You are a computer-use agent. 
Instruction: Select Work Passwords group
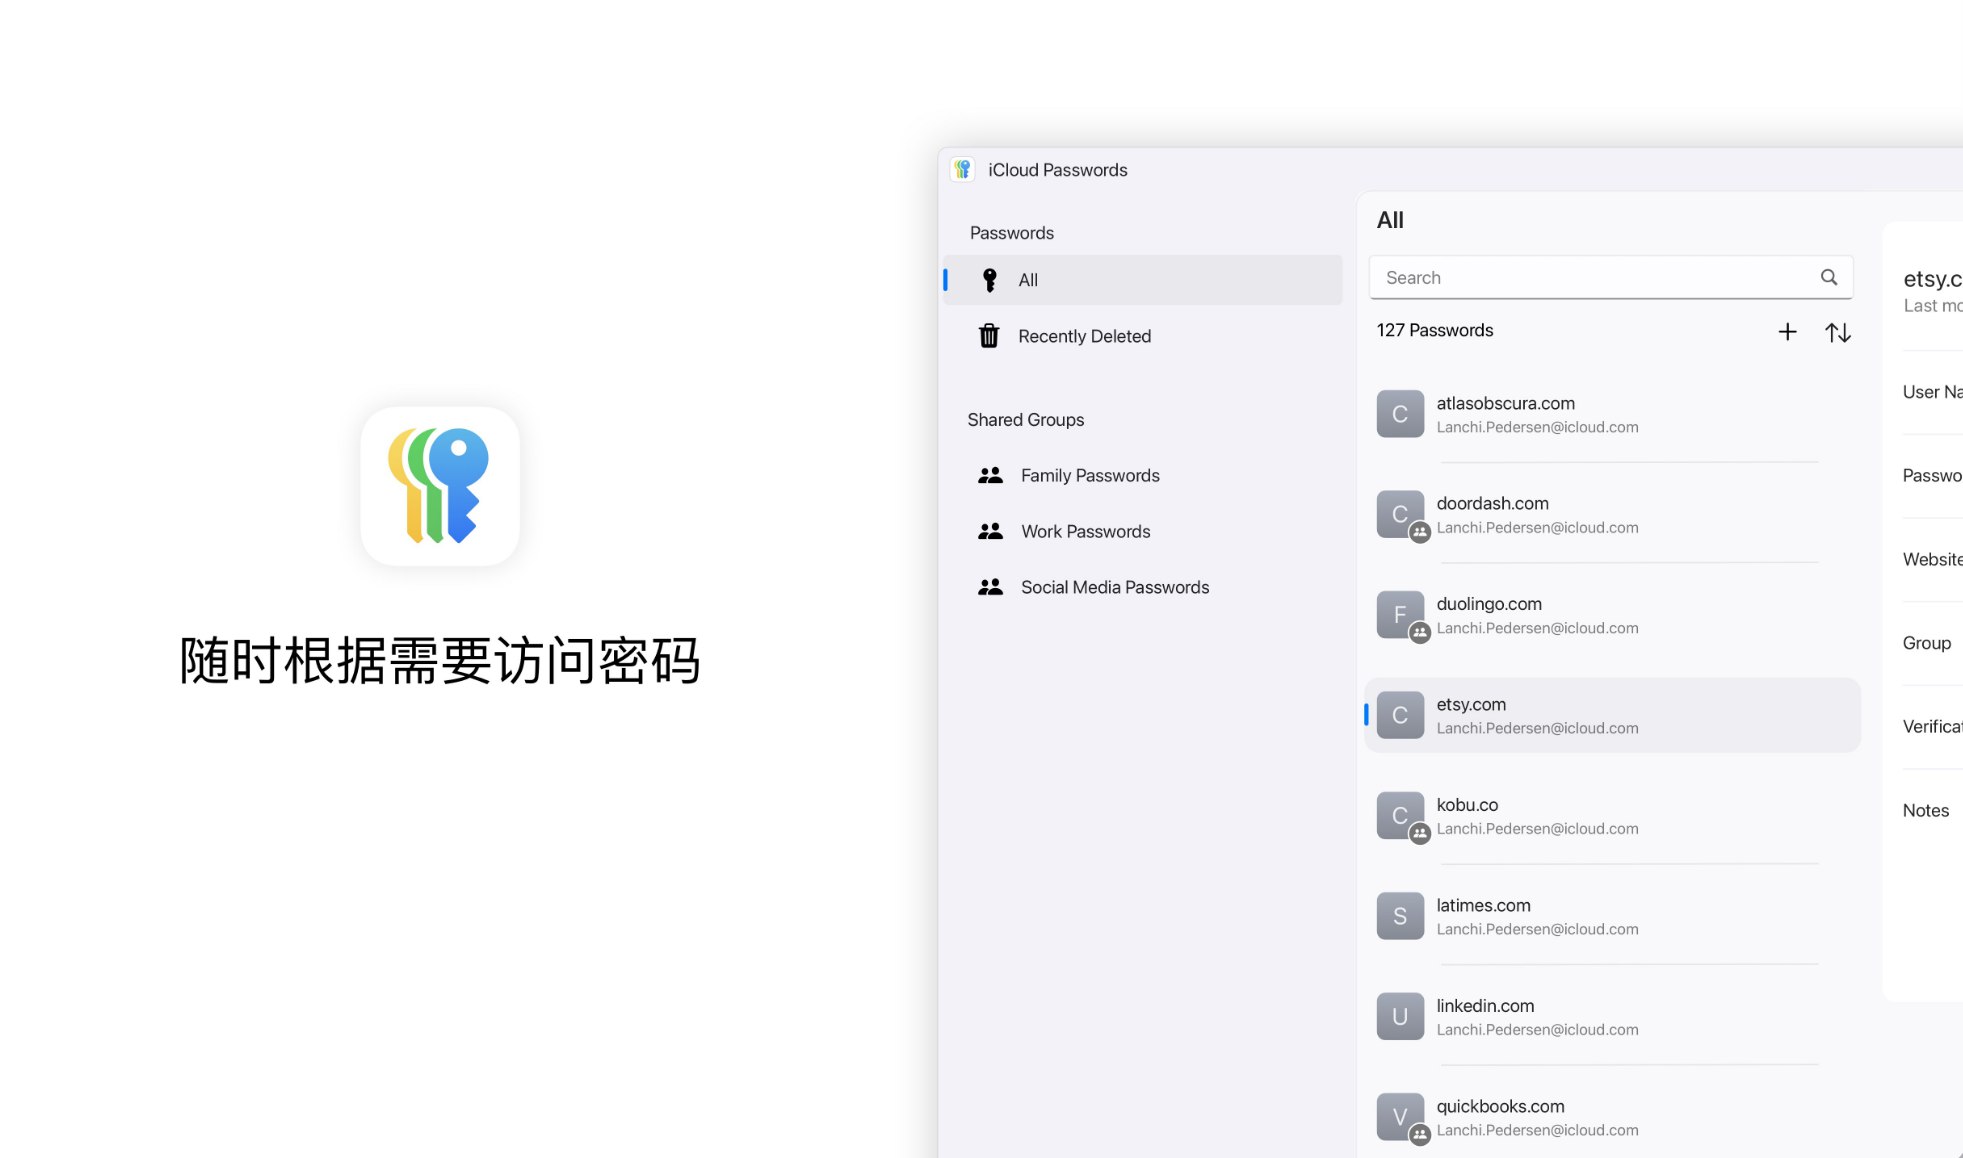(1085, 532)
